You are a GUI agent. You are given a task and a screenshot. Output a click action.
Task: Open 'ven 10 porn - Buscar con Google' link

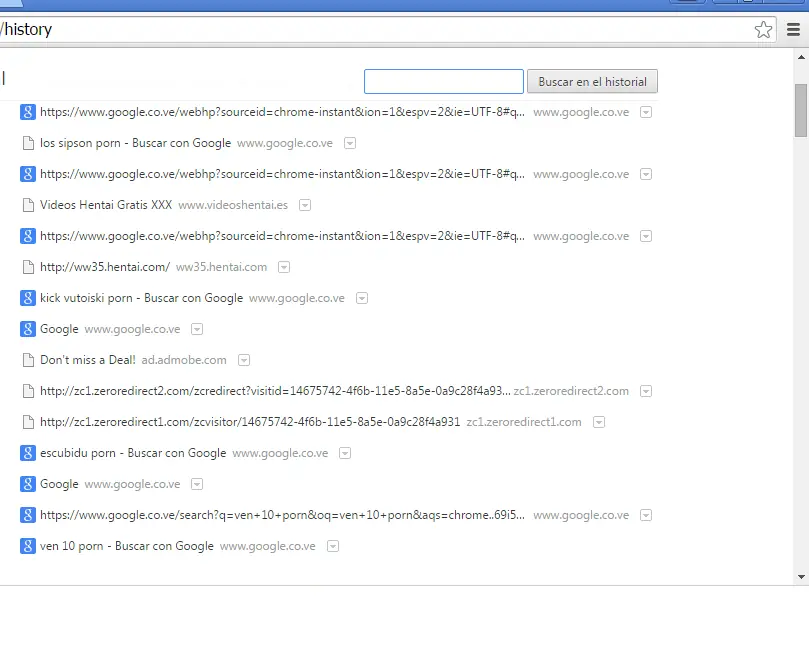pyautogui.click(x=127, y=546)
